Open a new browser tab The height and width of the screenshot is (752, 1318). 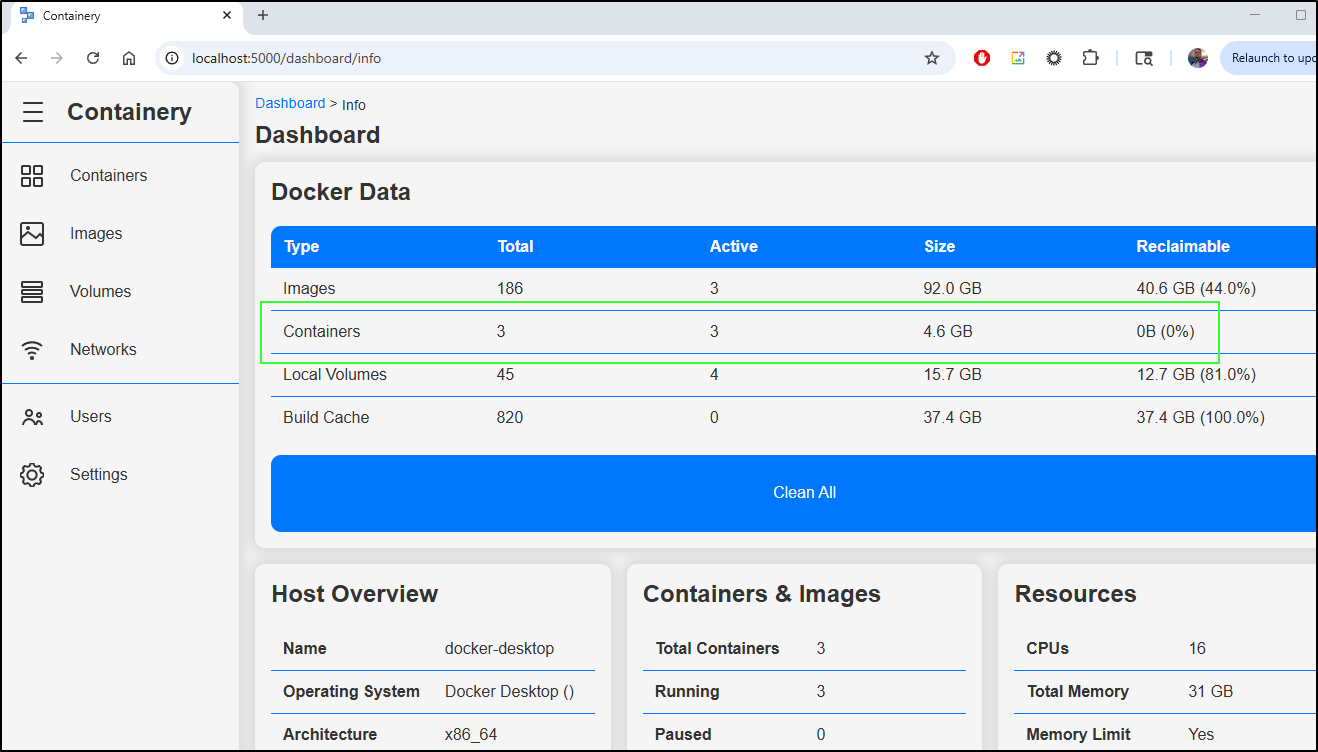coord(263,15)
